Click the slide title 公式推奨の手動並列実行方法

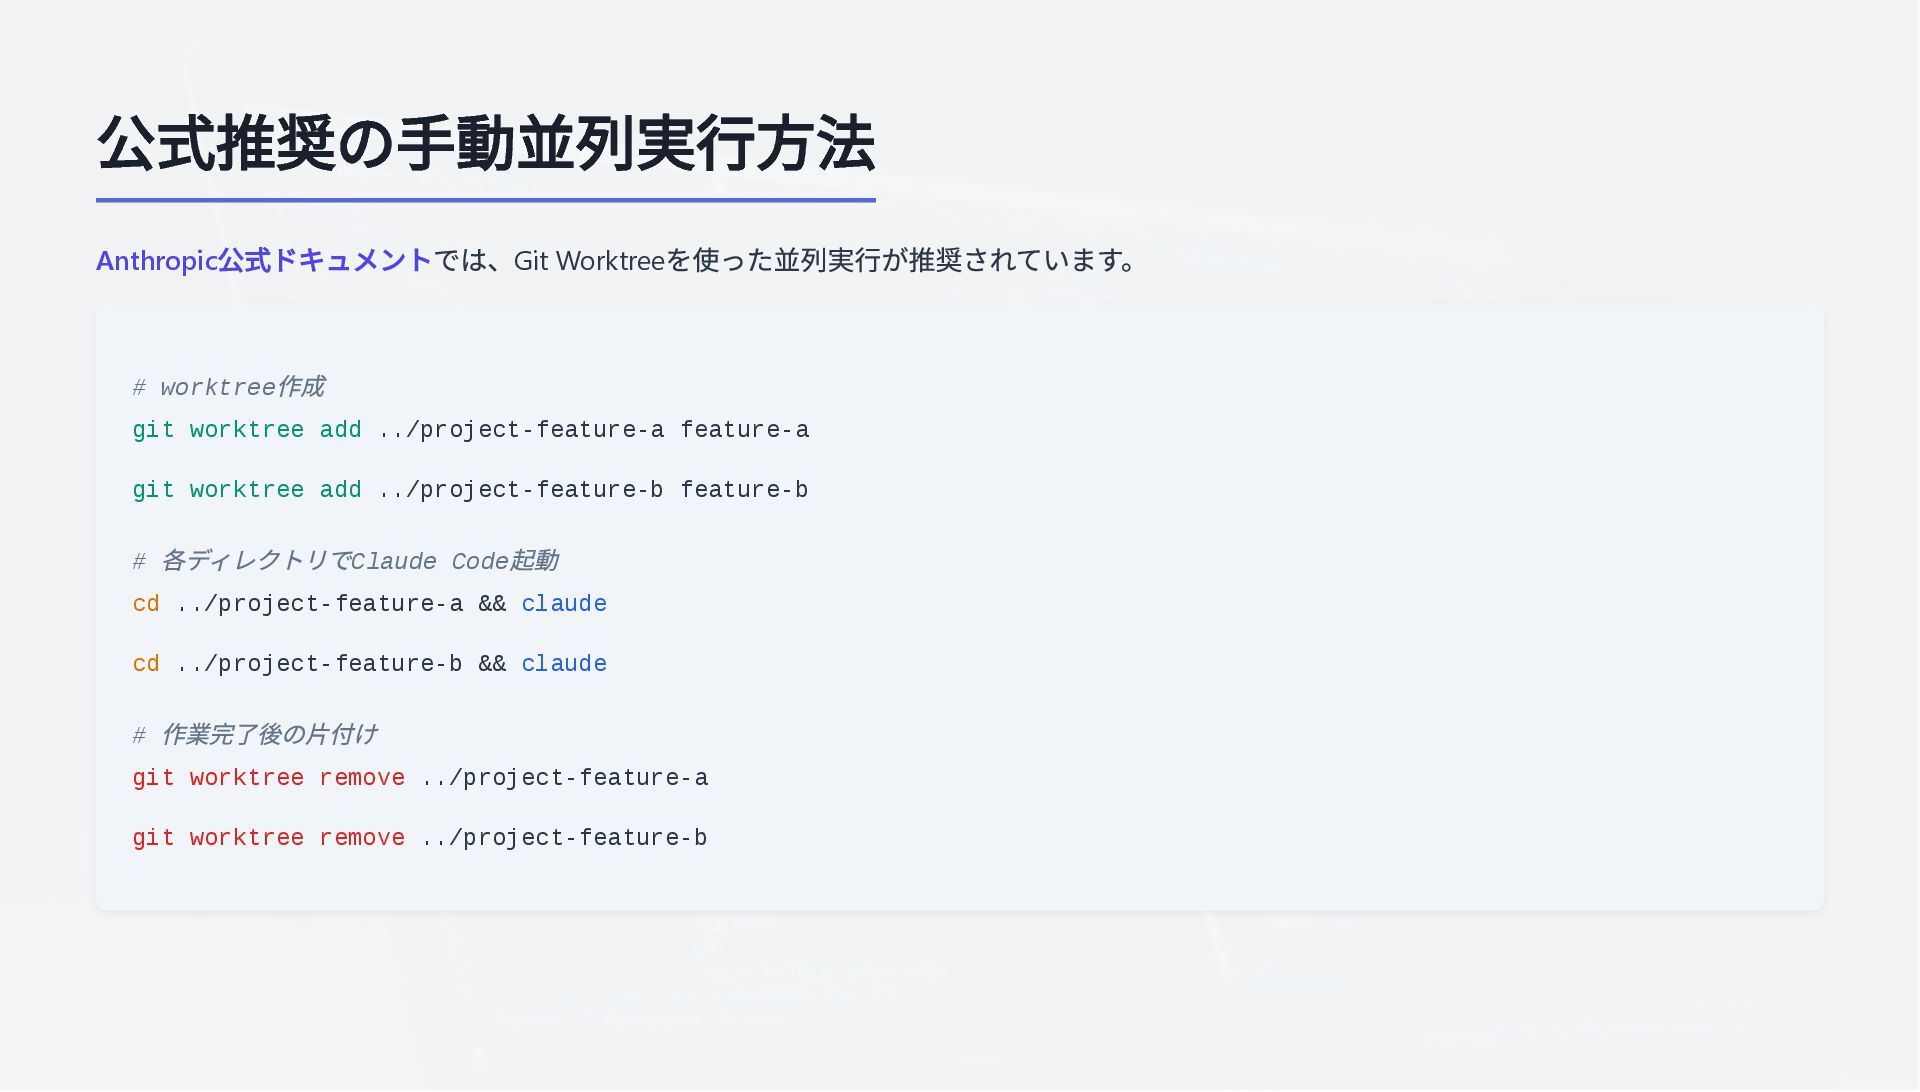click(485, 144)
